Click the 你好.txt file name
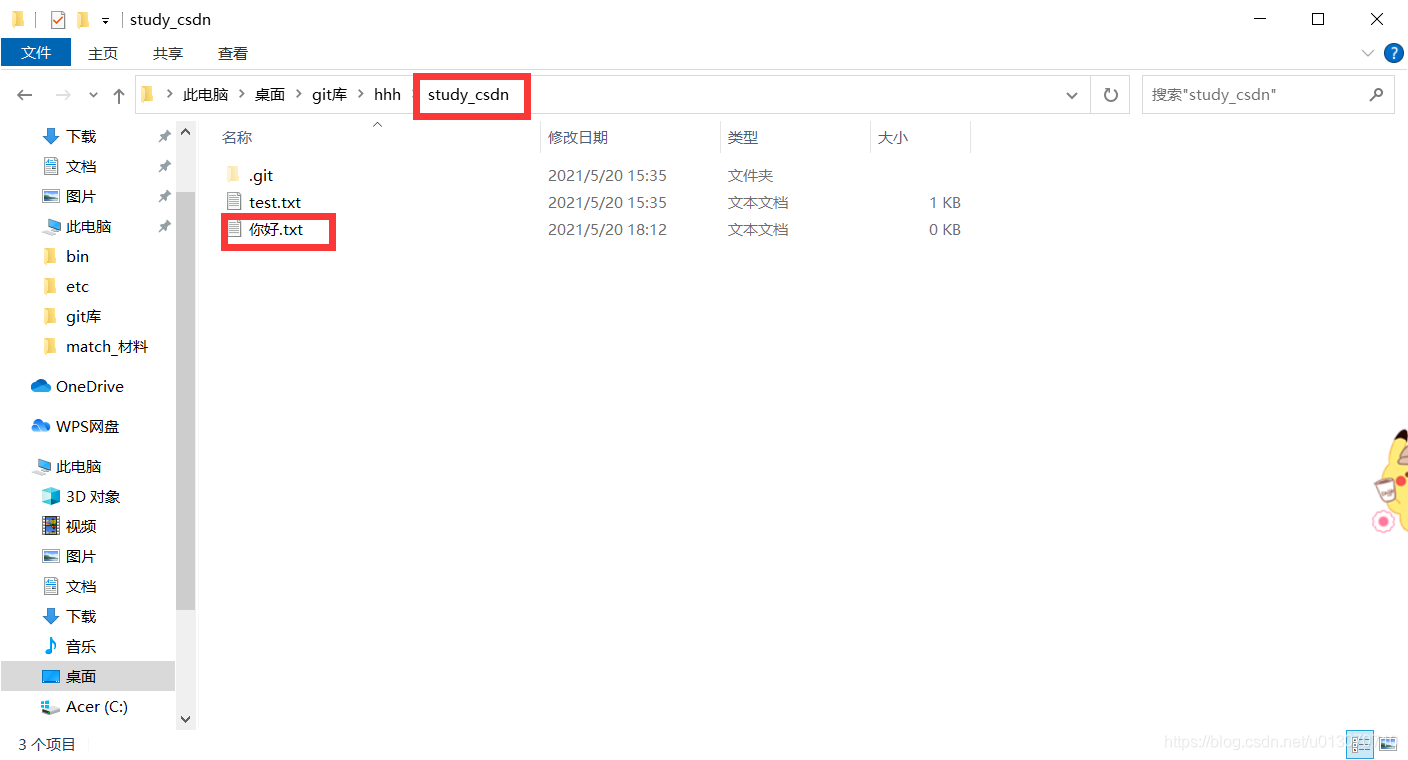Screen dimensions: 1408x760 276,229
